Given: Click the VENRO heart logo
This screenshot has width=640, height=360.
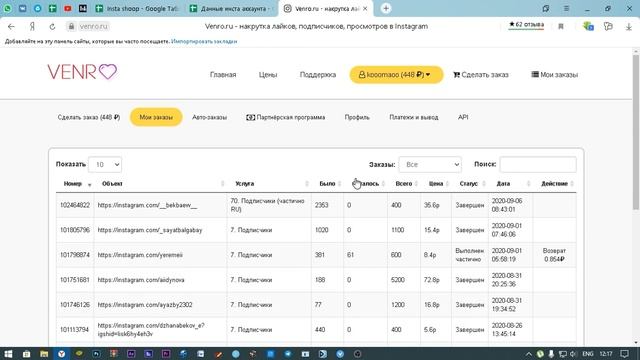Looking at the screenshot, I should [x=82, y=72].
